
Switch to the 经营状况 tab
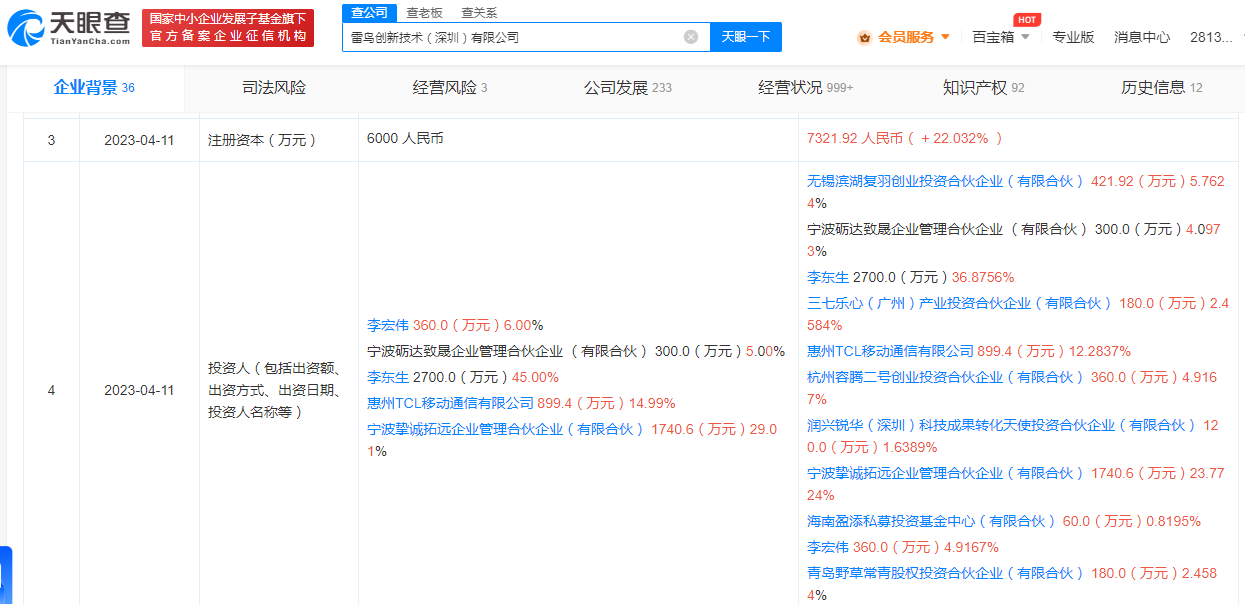tap(806, 88)
